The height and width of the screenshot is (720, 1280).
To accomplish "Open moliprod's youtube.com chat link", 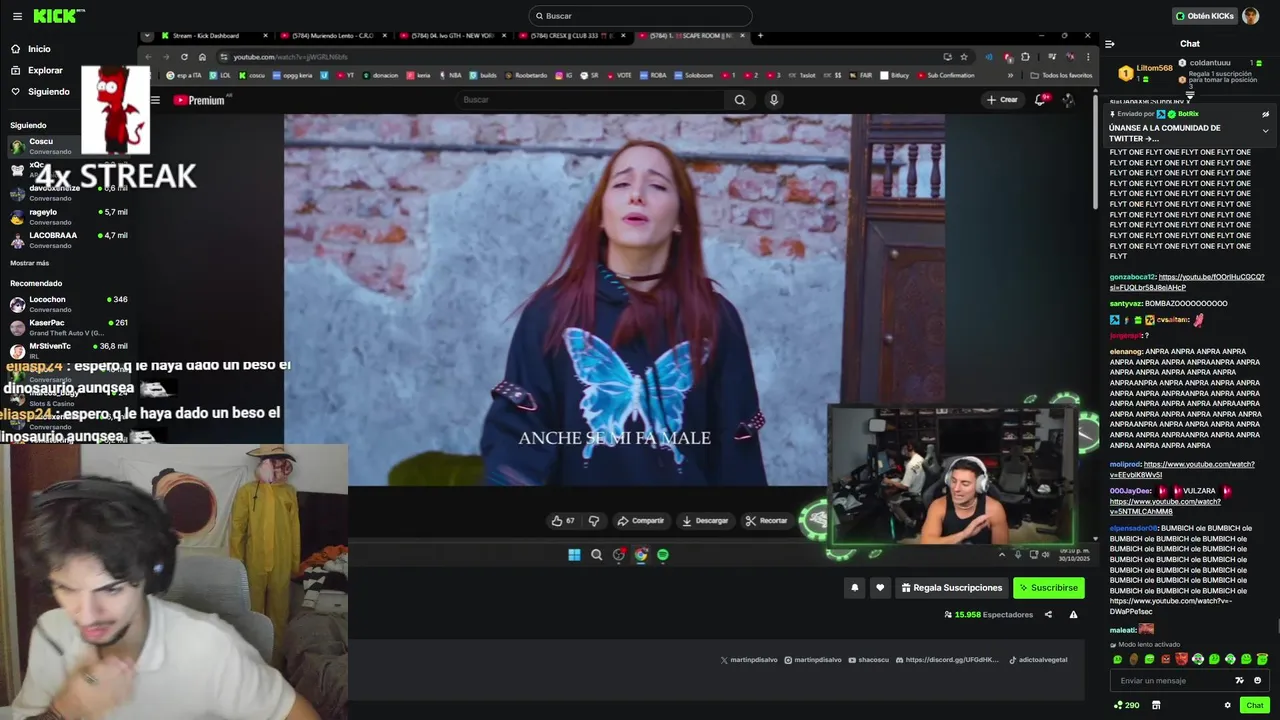I will [x=1183, y=470].
